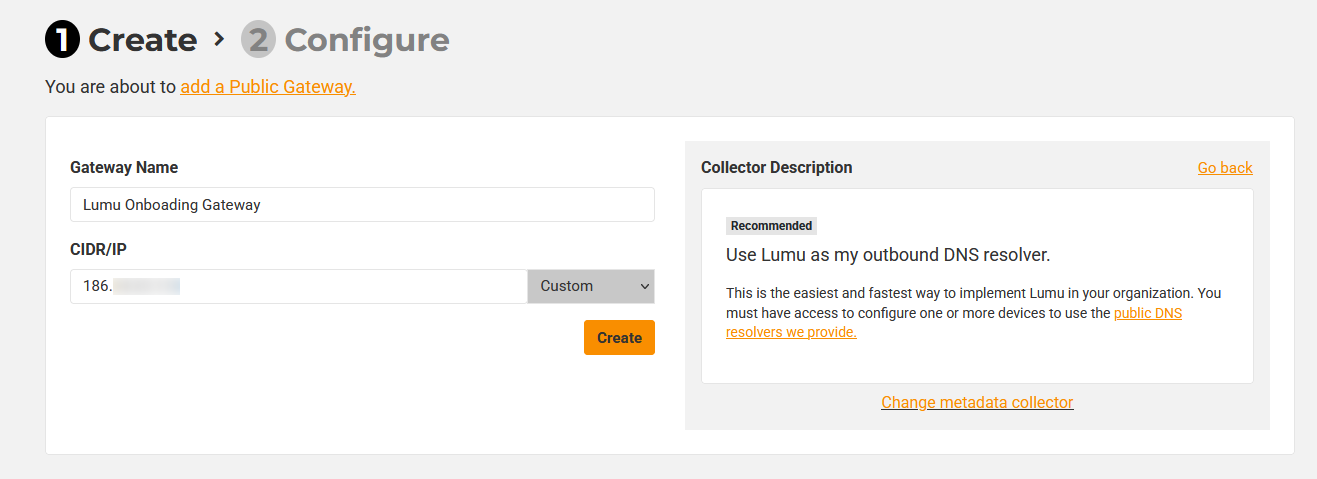Click the step 2 circle icon
The height and width of the screenshot is (479, 1317).
258,40
